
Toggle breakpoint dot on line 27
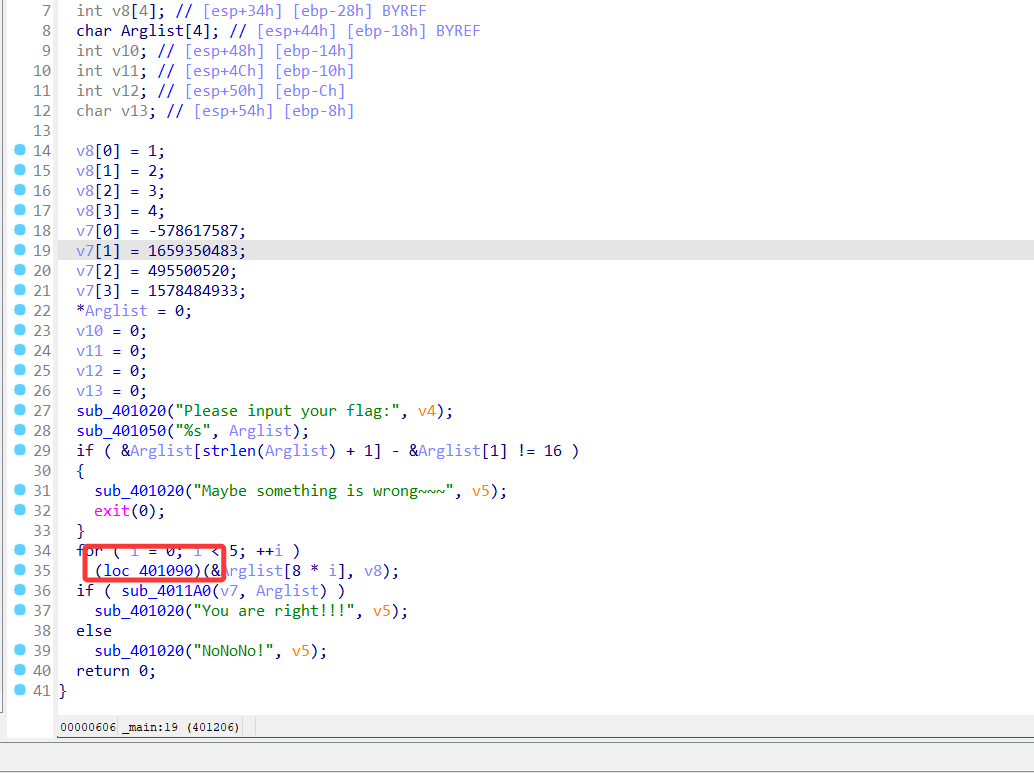click(x=20, y=410)
